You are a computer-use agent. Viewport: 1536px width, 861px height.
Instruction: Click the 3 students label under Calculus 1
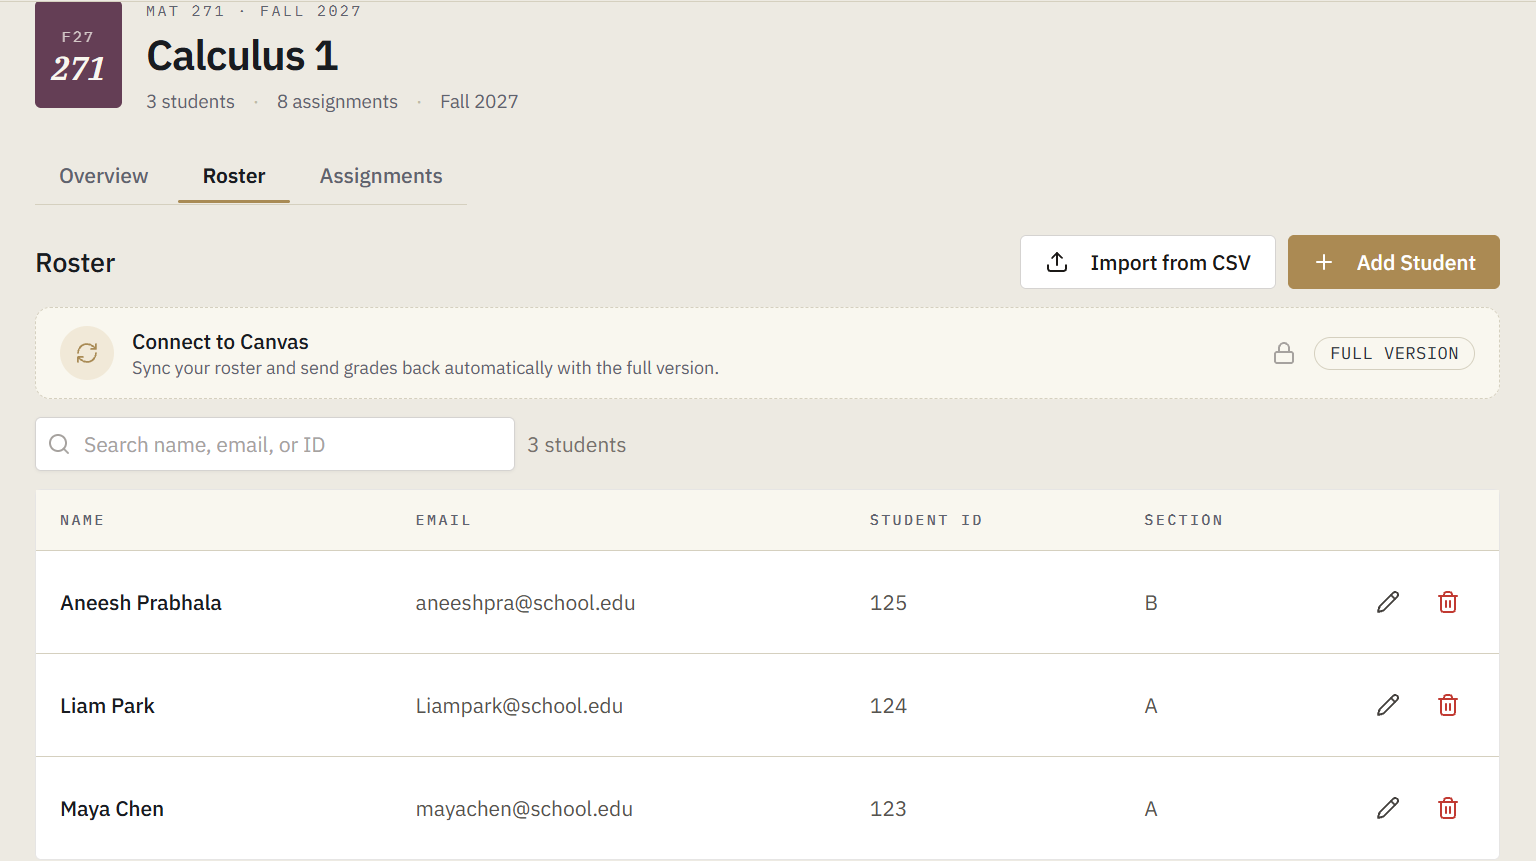pyautogui.click(x=190, y=102)
